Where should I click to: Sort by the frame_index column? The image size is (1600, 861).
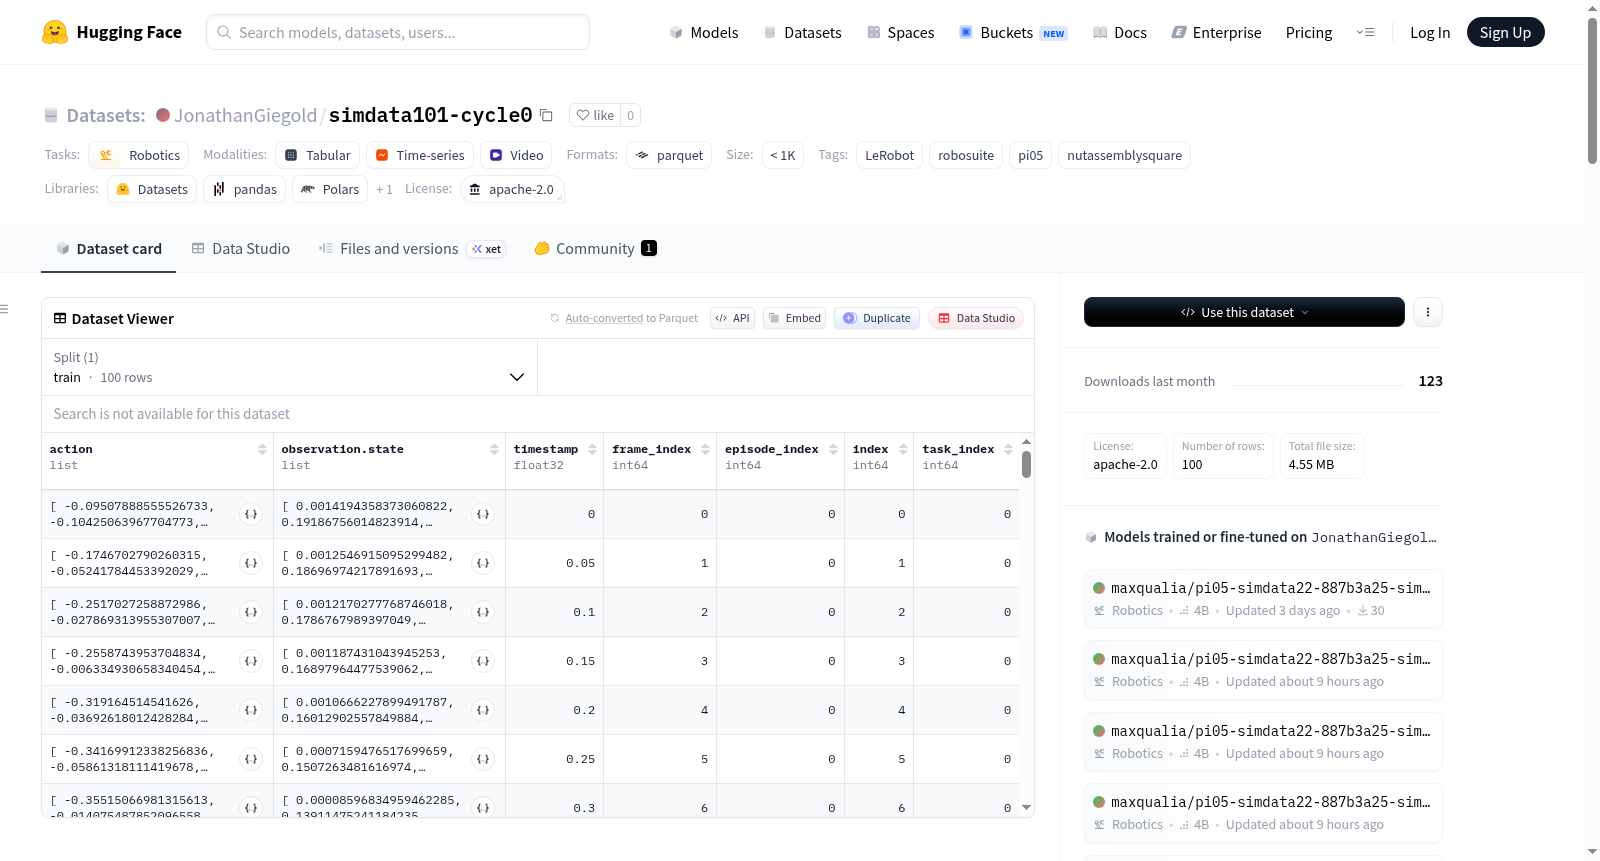[x=705, y=450]
